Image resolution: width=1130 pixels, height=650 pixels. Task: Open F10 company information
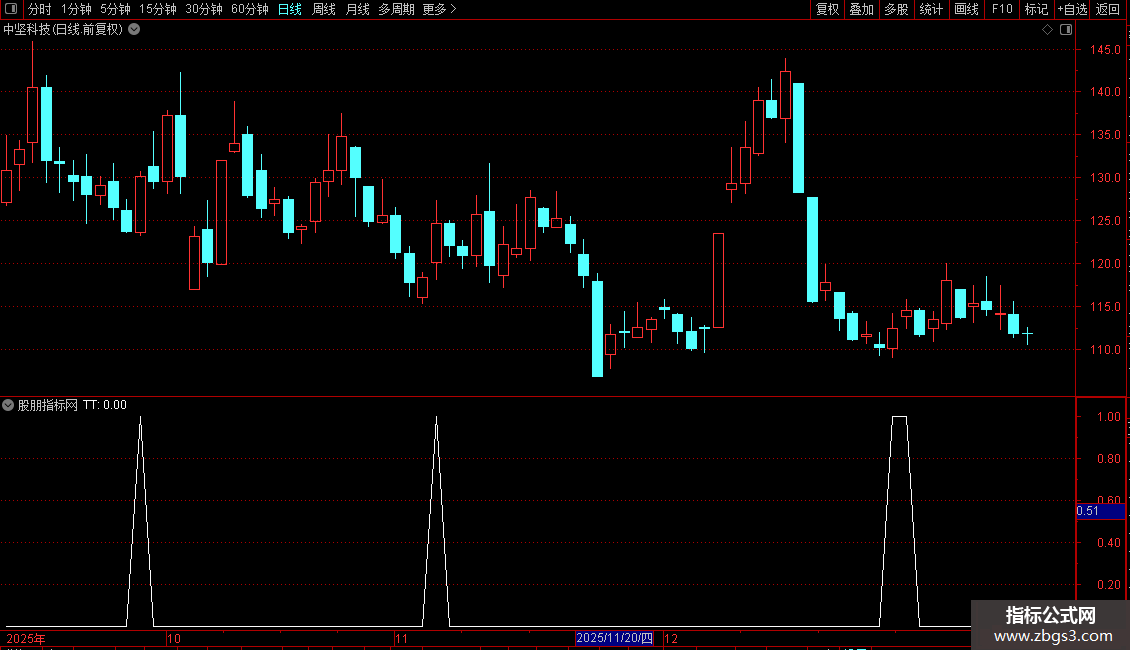pos(1002,9)
